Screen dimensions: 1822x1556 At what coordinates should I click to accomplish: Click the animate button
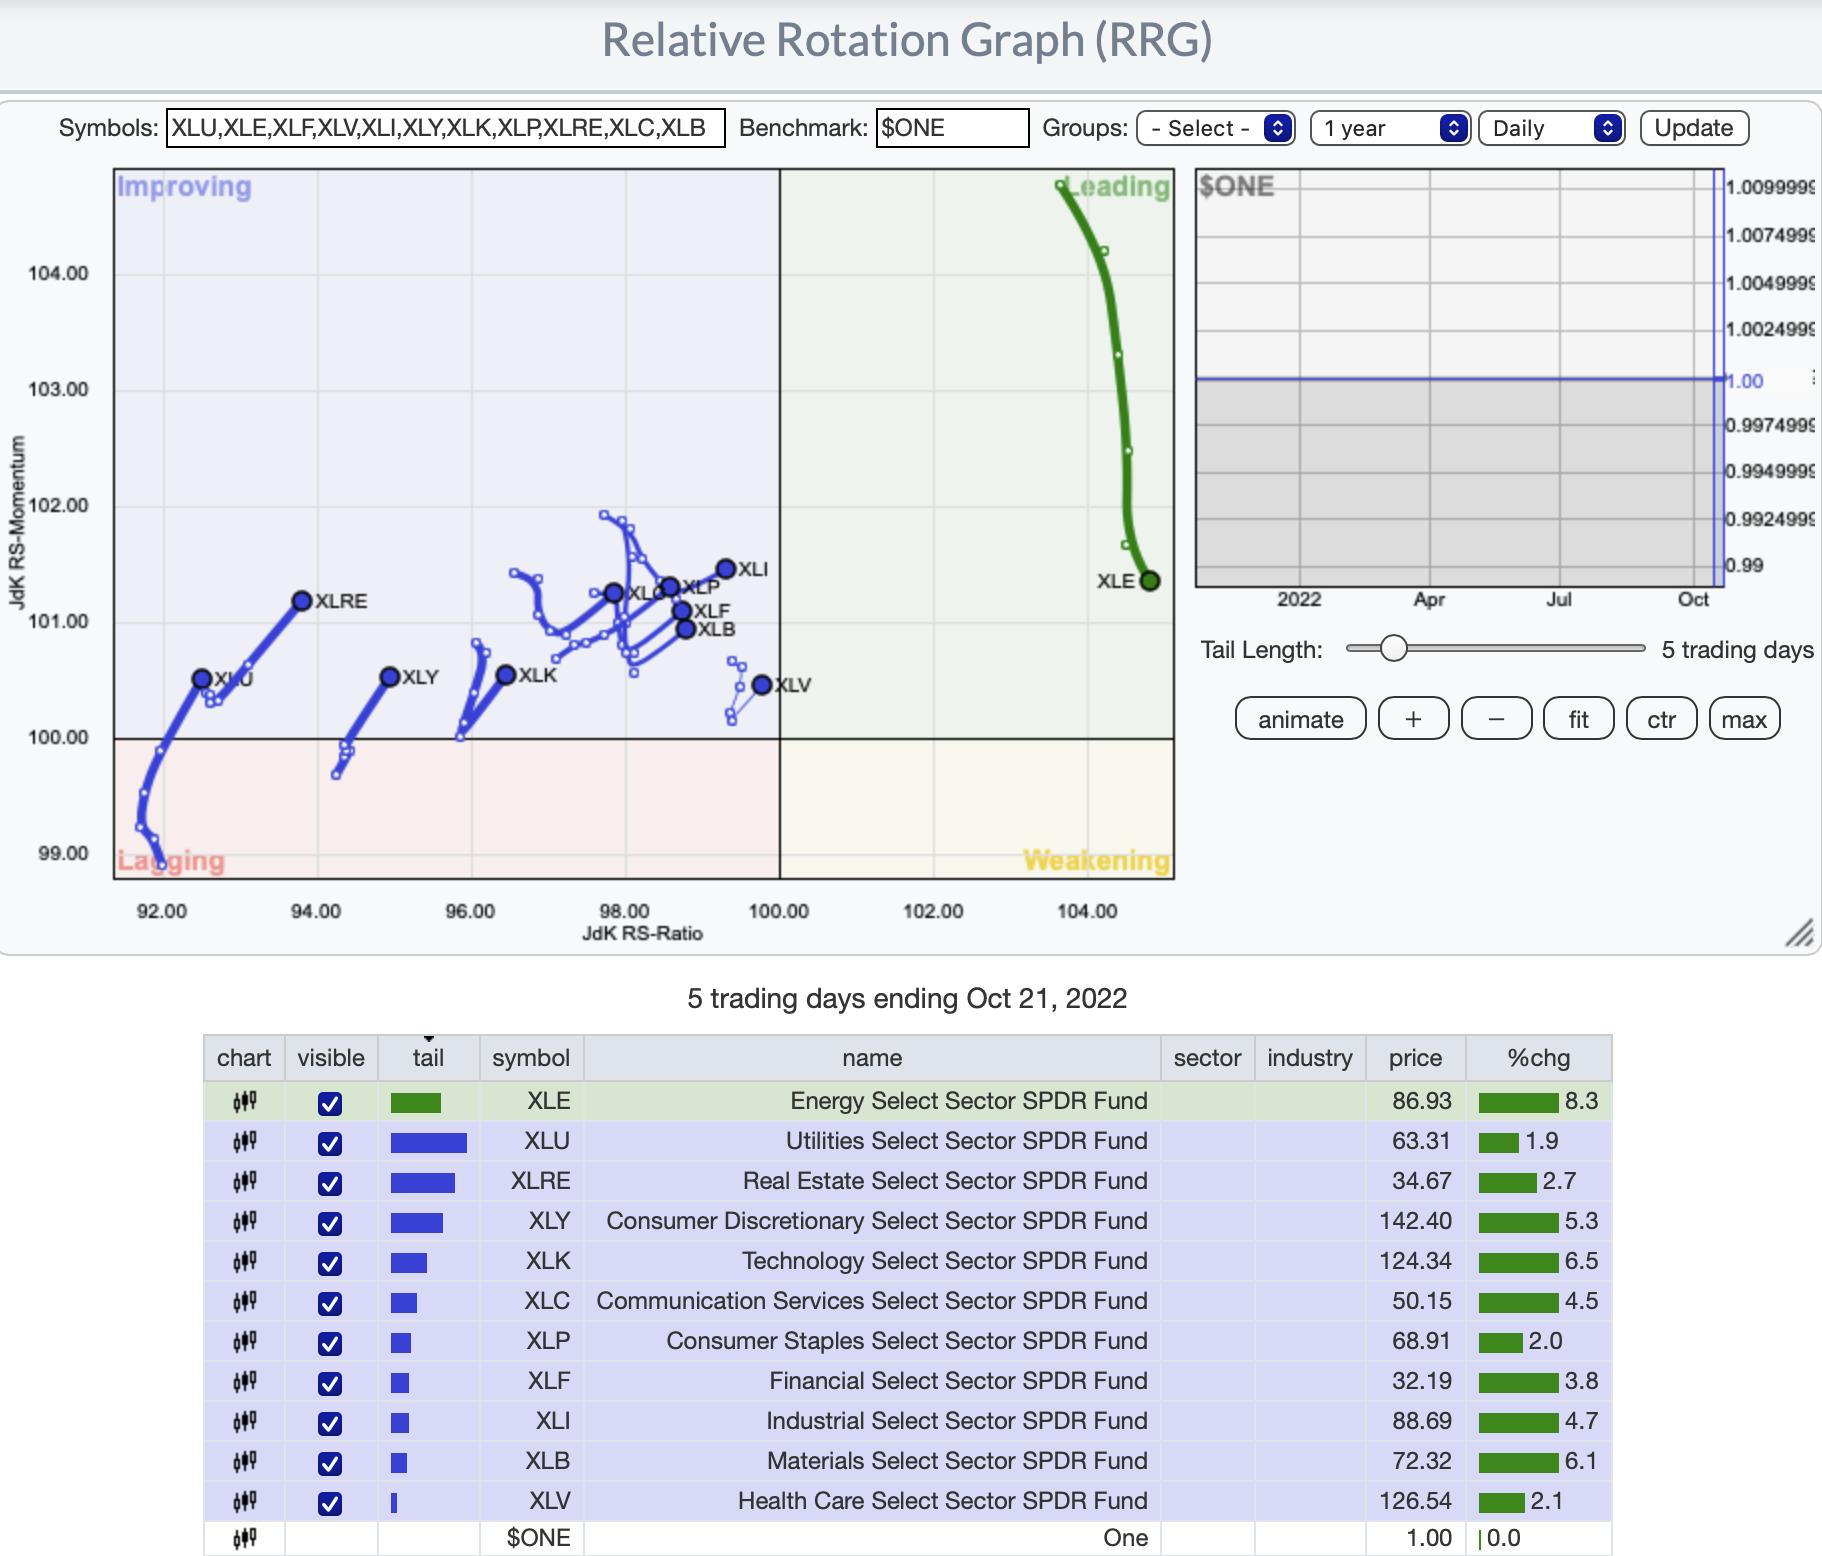coord(1300,719)
